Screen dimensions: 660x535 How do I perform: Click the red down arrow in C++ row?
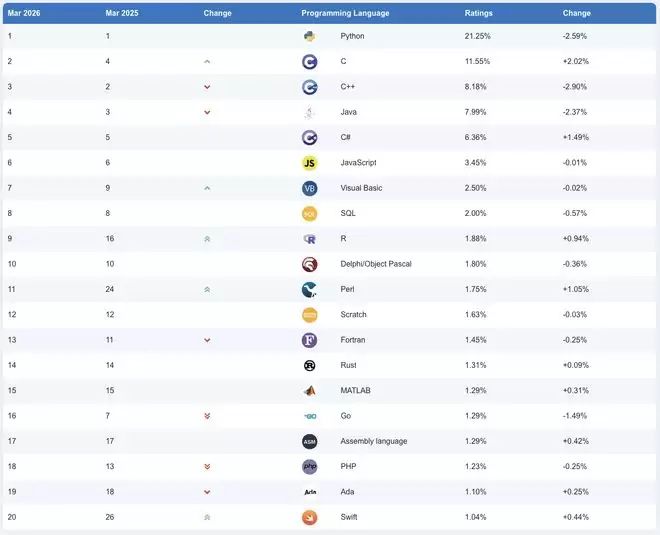207,87
